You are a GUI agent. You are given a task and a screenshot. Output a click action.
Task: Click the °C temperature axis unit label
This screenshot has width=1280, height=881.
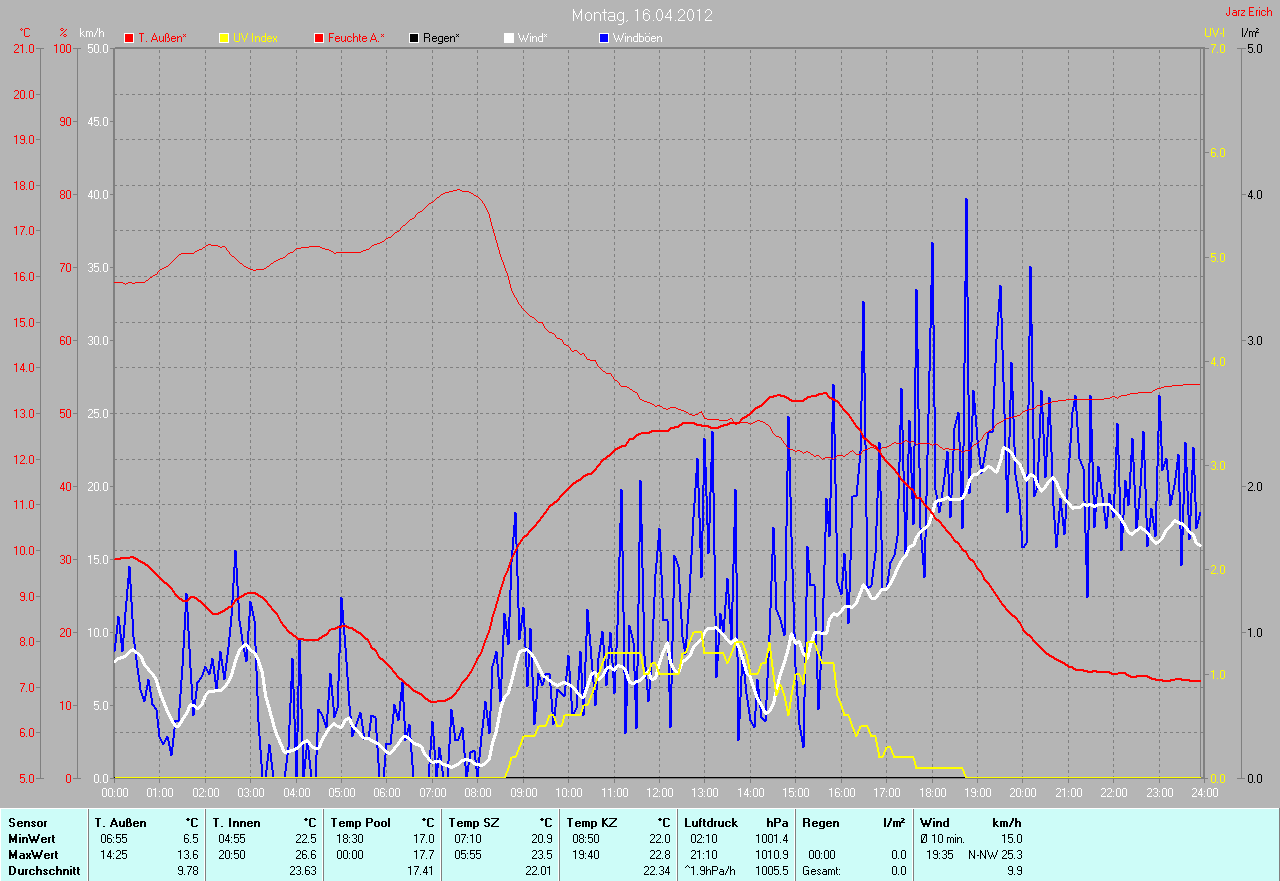click(x=25, y=33)
